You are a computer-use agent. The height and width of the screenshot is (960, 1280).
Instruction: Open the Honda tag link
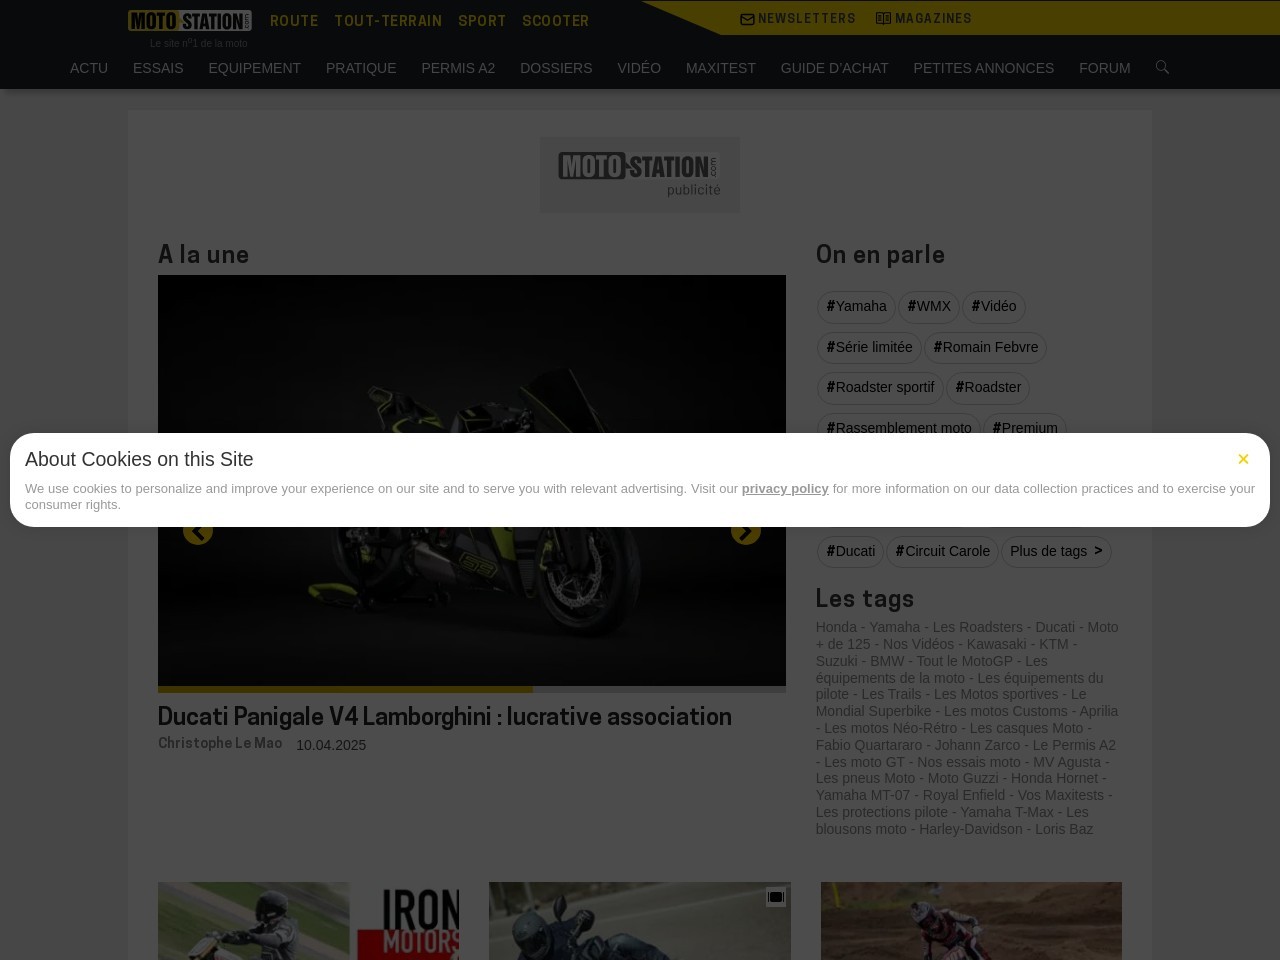[836, 627]
